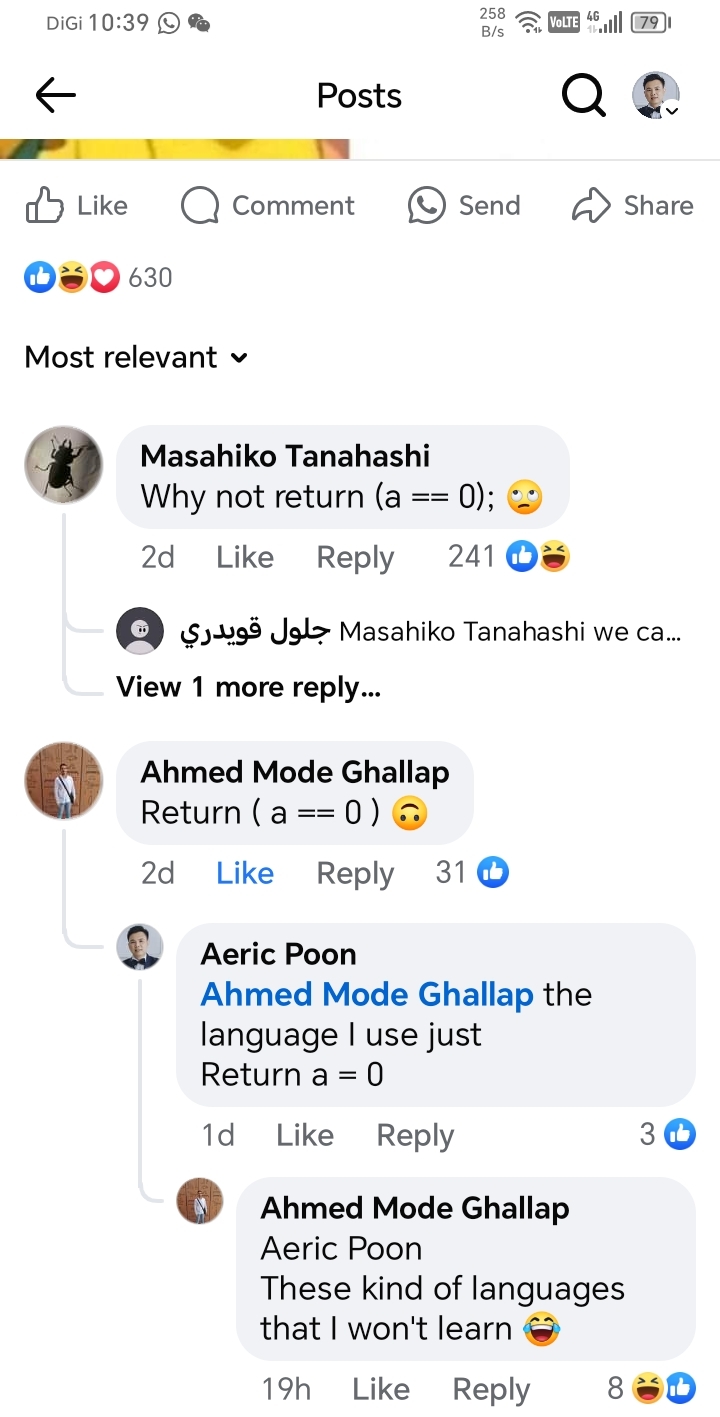Tap the 630 reactions count
720x1417 pixels.
click(149, 277)
